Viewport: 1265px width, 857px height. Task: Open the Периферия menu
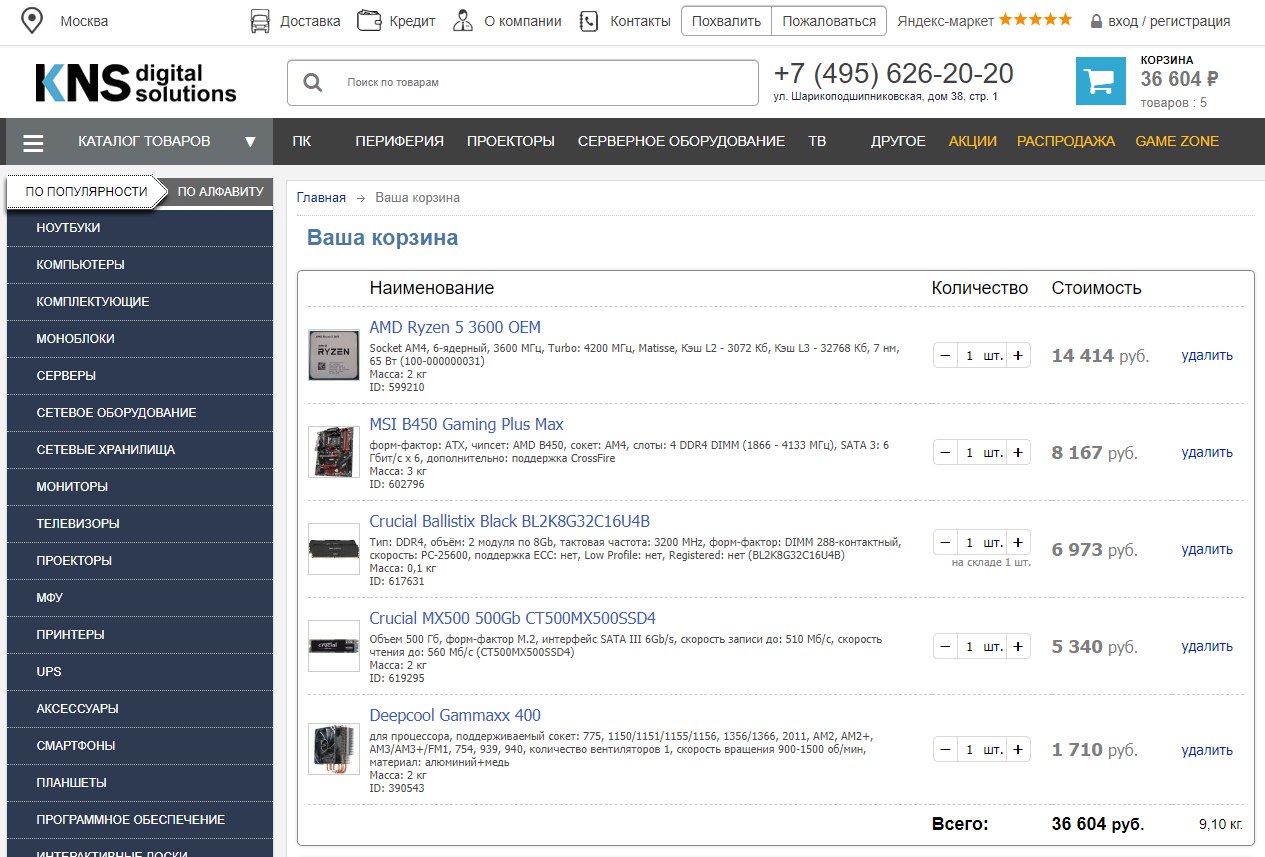tap(399, 142)
